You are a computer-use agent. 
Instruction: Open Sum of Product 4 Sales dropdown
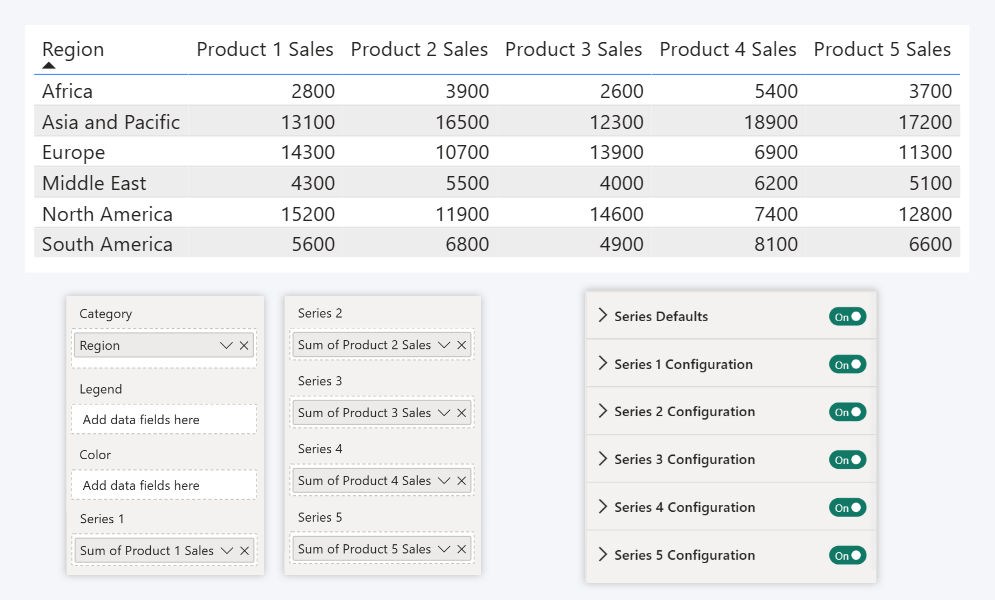pyautogui.click(x=443, y=481)
